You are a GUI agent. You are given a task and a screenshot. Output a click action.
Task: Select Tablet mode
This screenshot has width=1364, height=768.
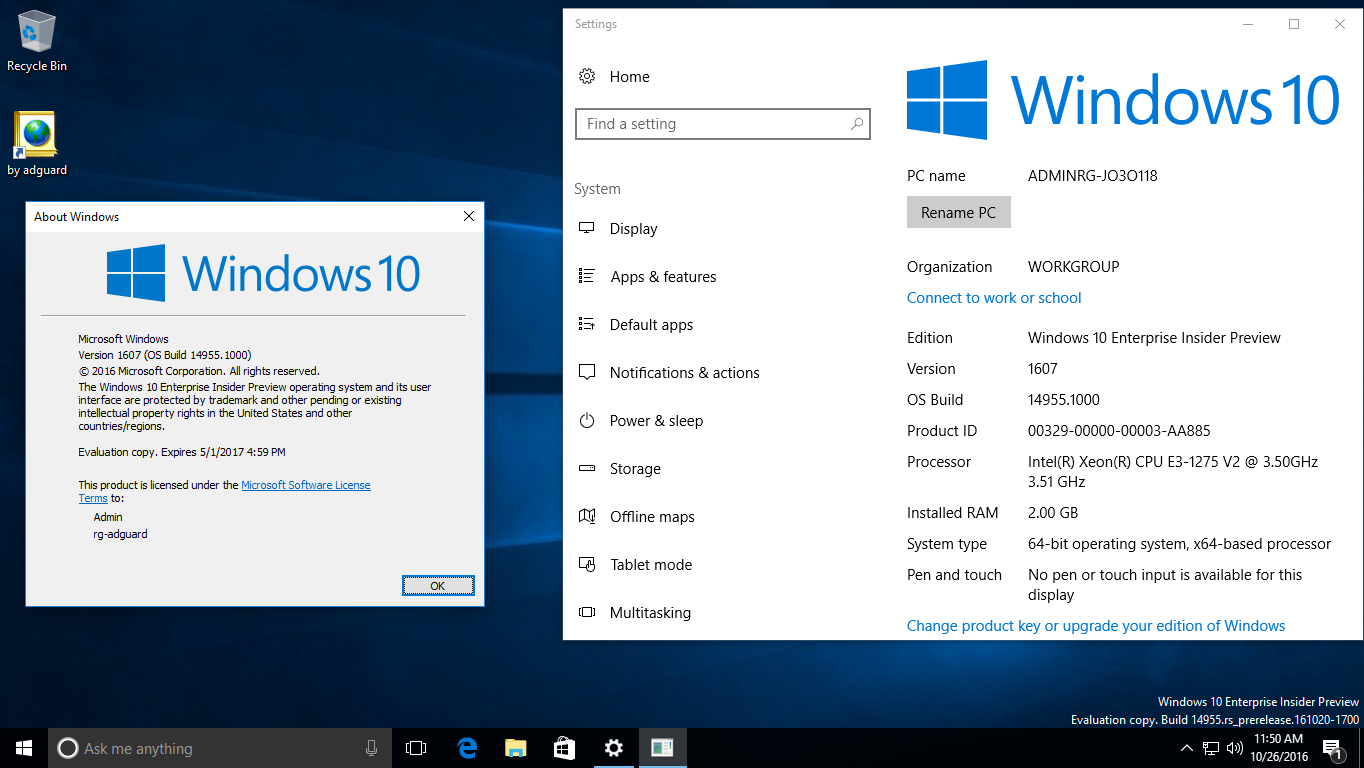[651, 565]
